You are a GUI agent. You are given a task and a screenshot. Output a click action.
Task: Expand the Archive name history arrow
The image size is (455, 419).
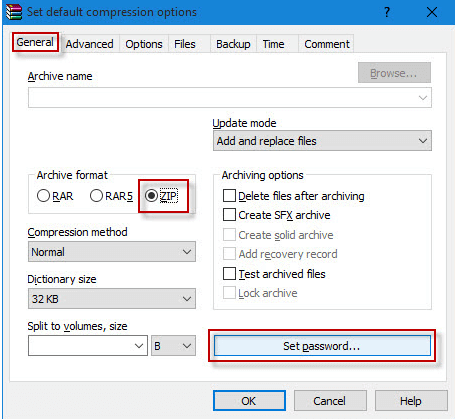coord(423,98)
